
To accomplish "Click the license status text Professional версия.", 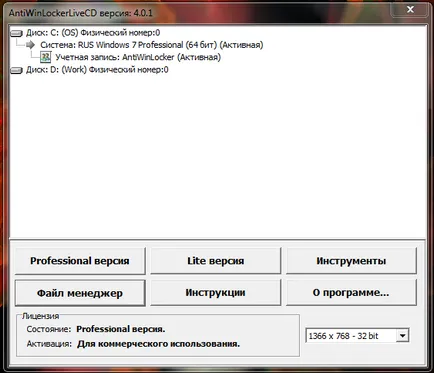I will [x=121, y=329].
